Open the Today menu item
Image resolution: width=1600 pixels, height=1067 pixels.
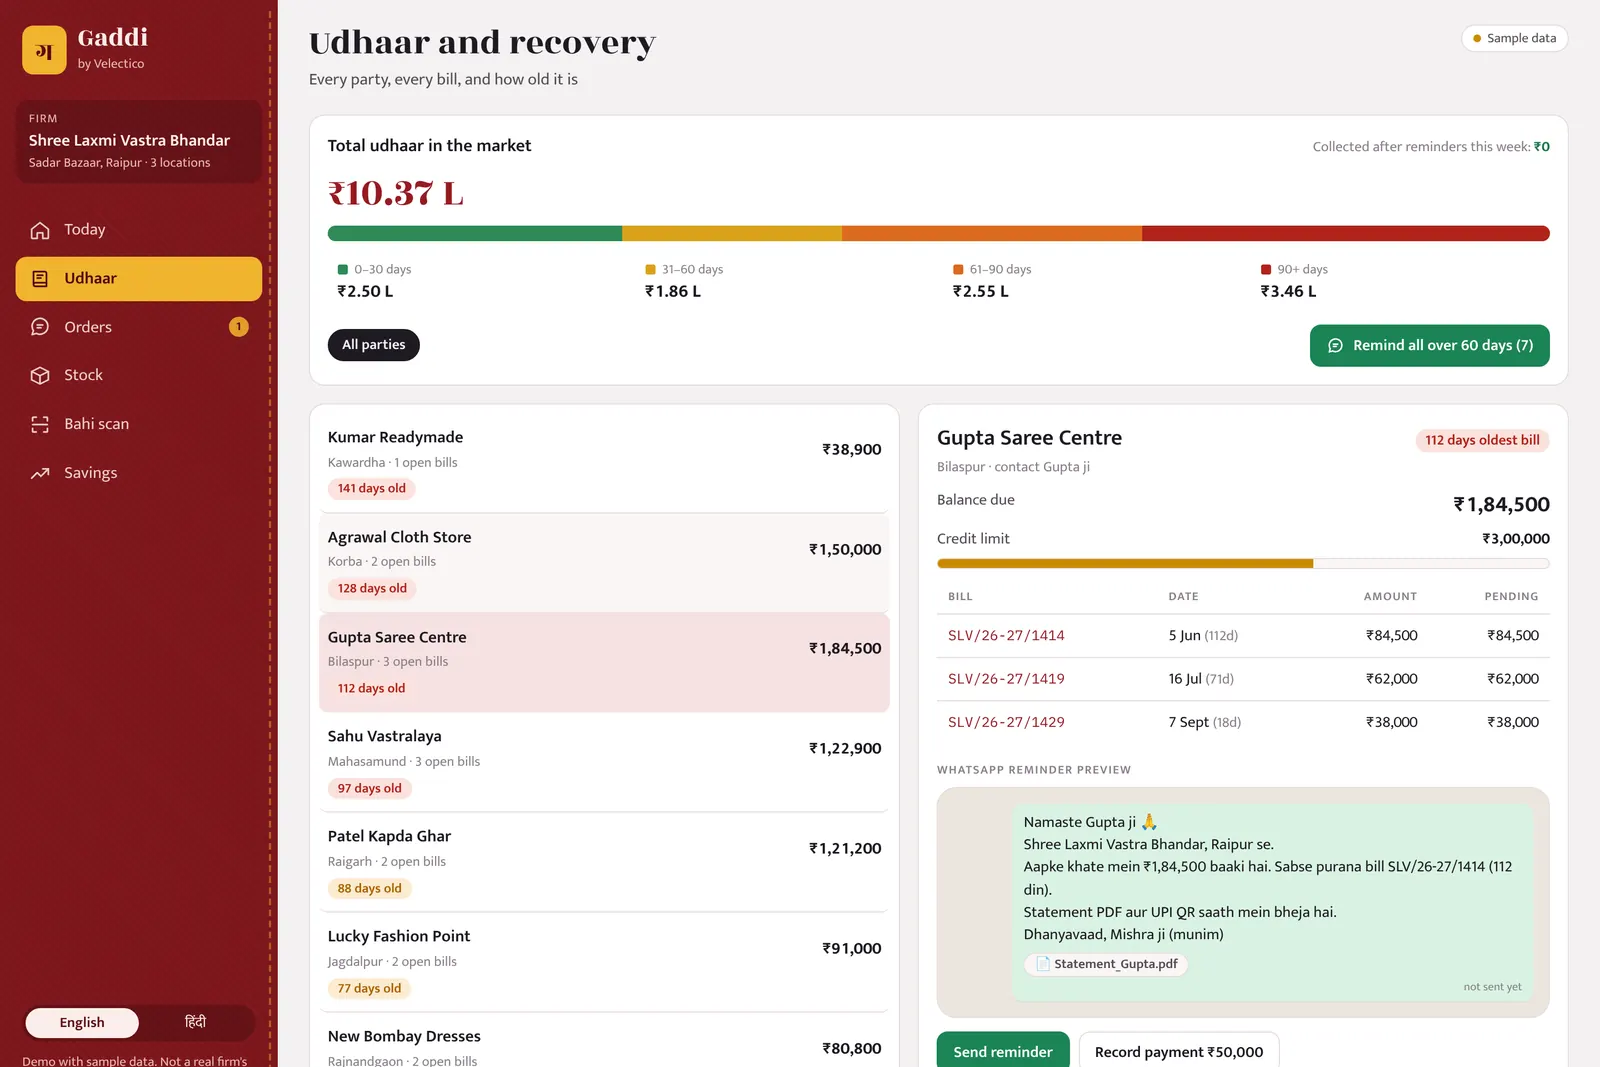click(x=139, y=230)
